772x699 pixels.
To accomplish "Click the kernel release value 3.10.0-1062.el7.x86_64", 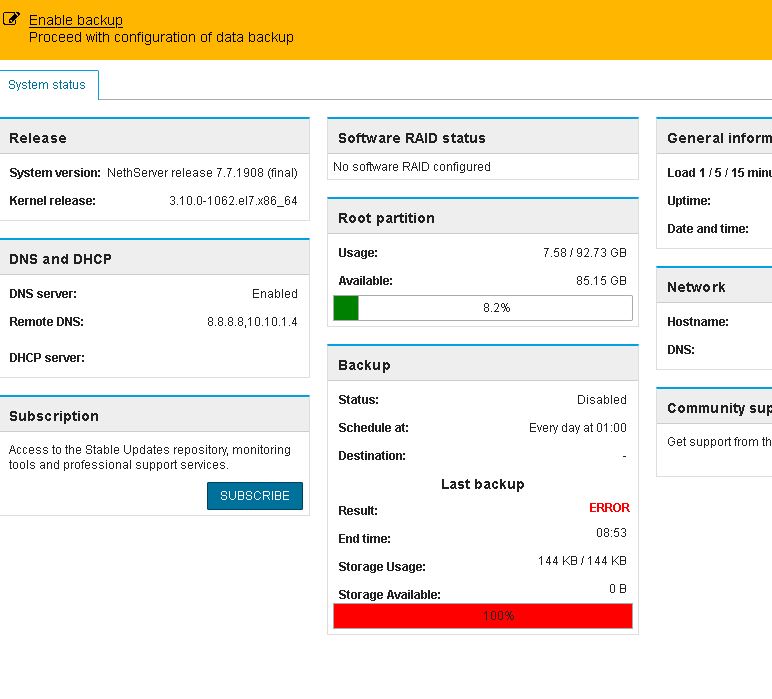I will pyautogui.click(x=233, y=201).
